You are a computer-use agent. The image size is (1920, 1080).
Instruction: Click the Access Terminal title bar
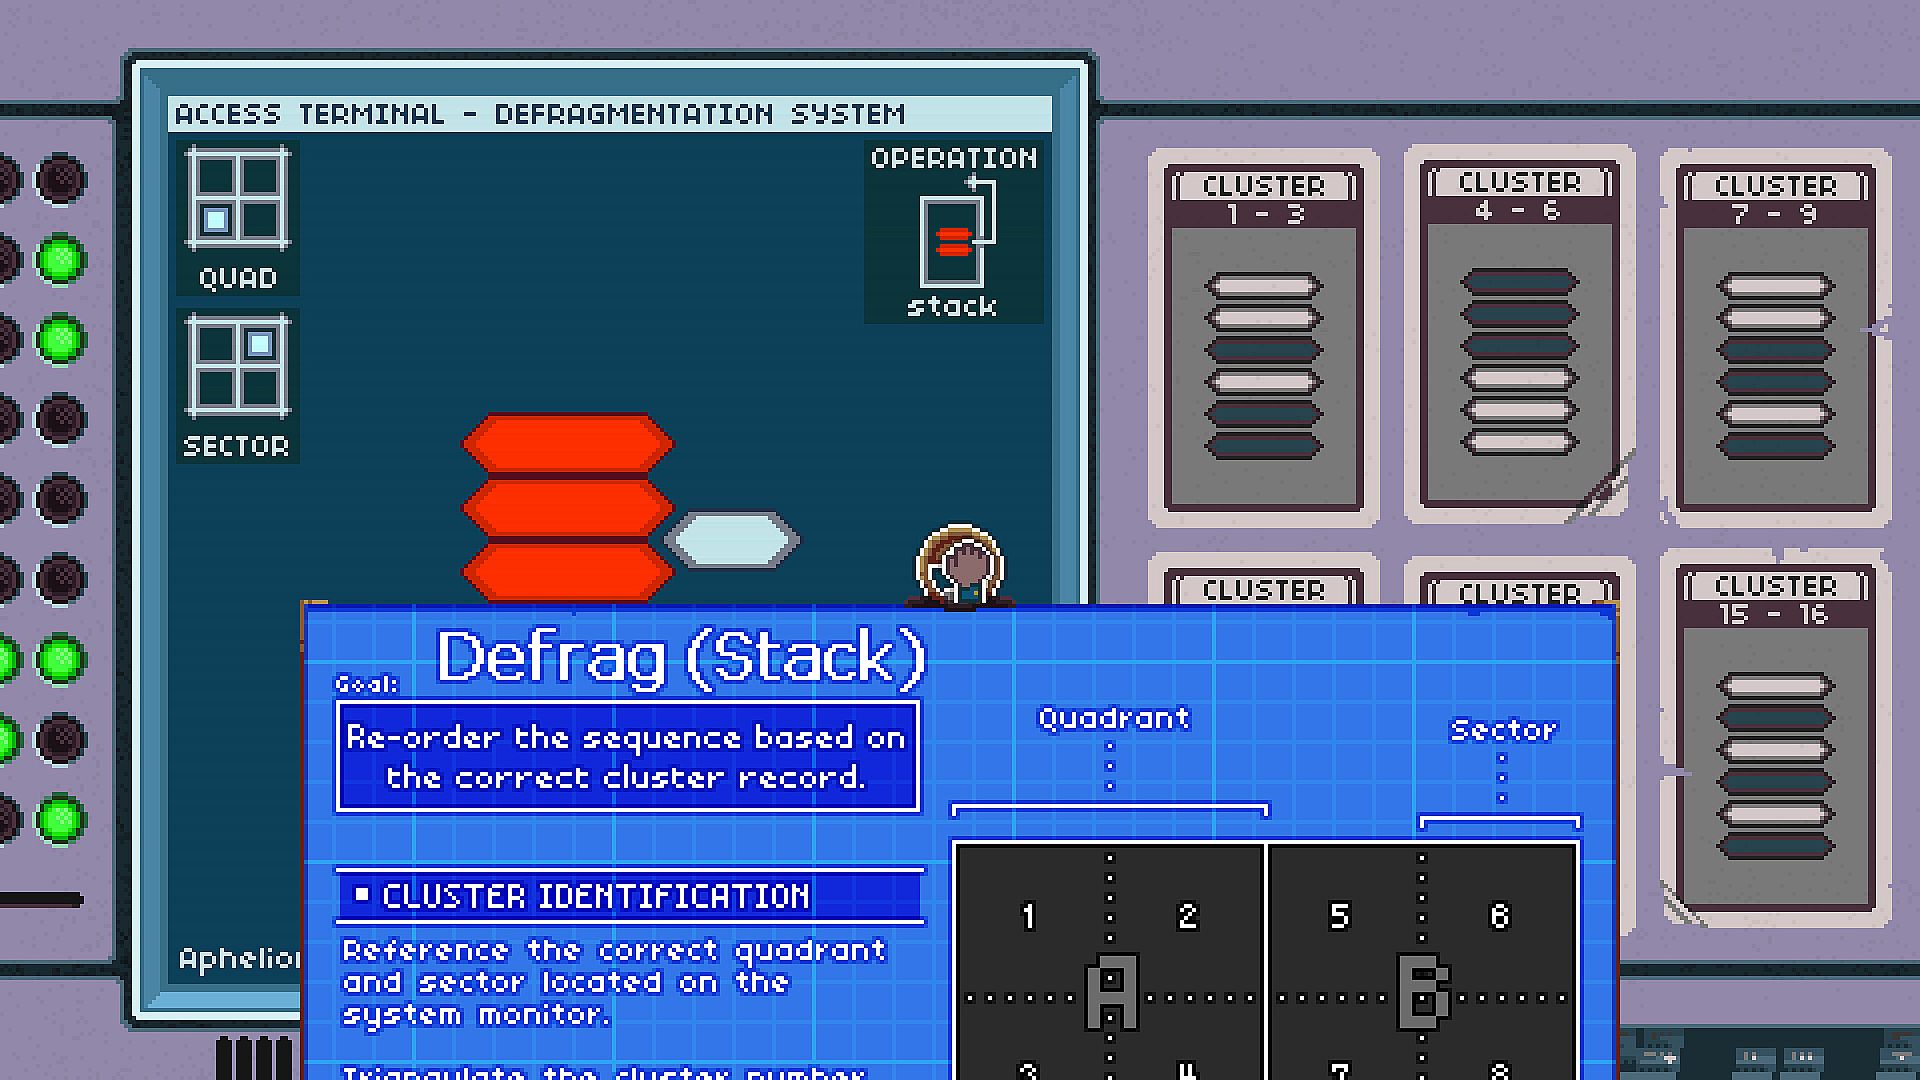609,114
